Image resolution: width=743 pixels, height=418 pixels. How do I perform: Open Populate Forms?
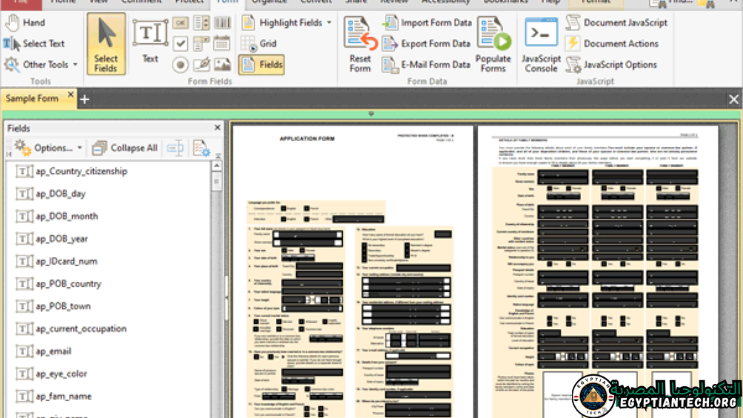[493, 44]
